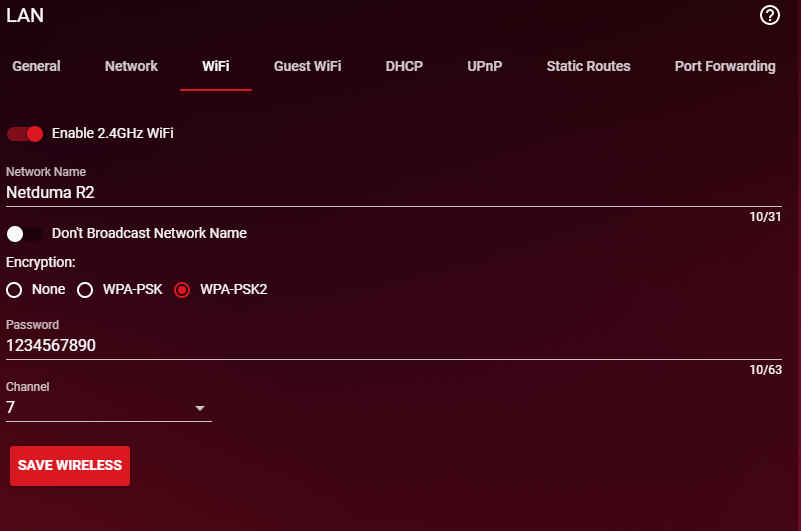Disable the 2.4GHz WiFi toggle
Screen dimensions: 801x531
[x=25, y=134]
